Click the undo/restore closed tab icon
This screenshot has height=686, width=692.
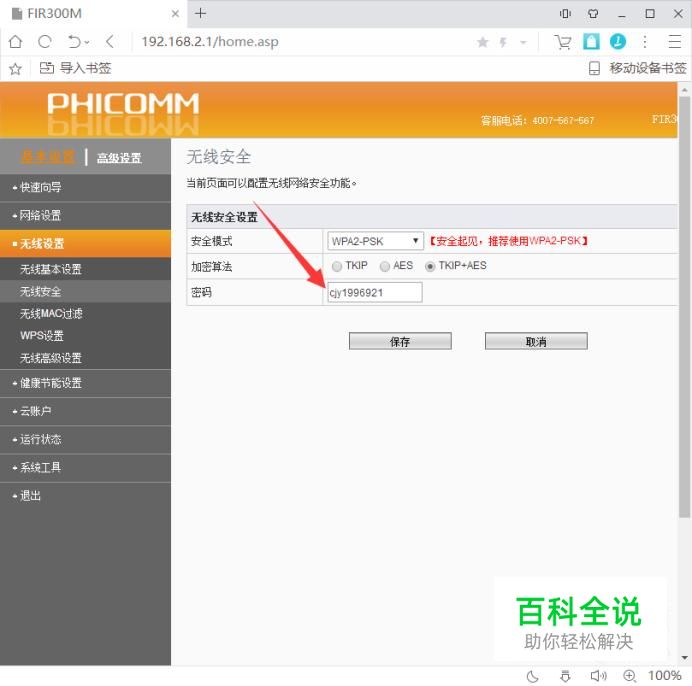coord(74,41)
